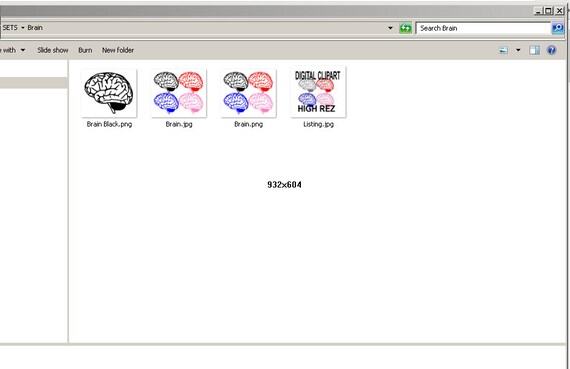Screen dimensions: 570x369
Task: Open the address bar history dropdown
Action: (390, 28)
